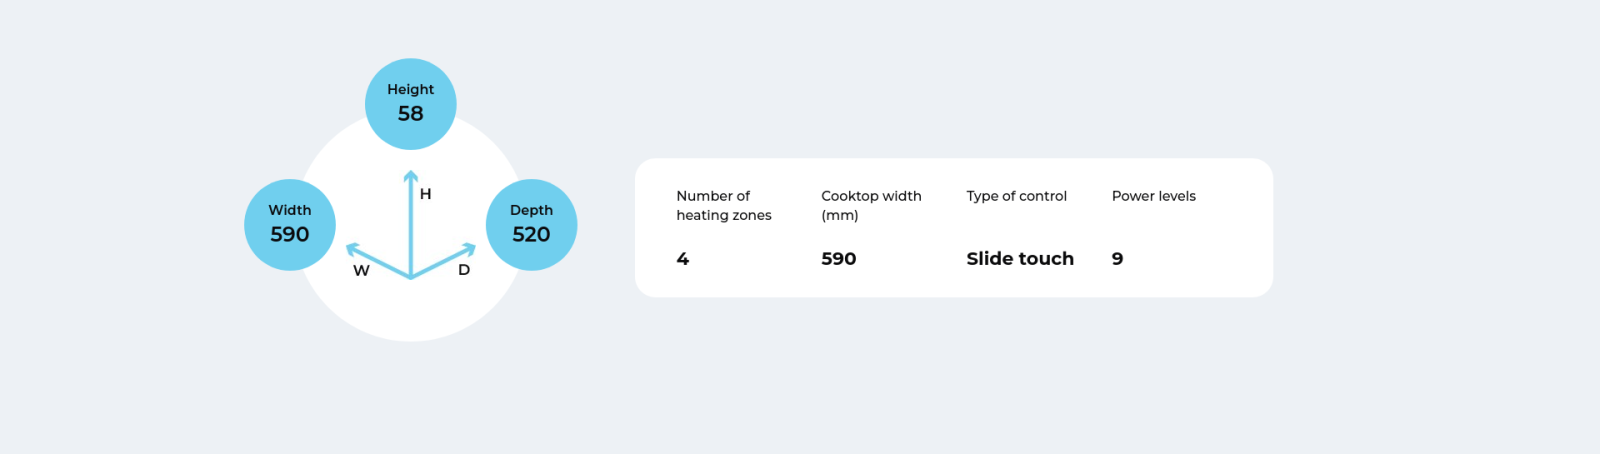Click the D axis arrow

coord(443,260)
